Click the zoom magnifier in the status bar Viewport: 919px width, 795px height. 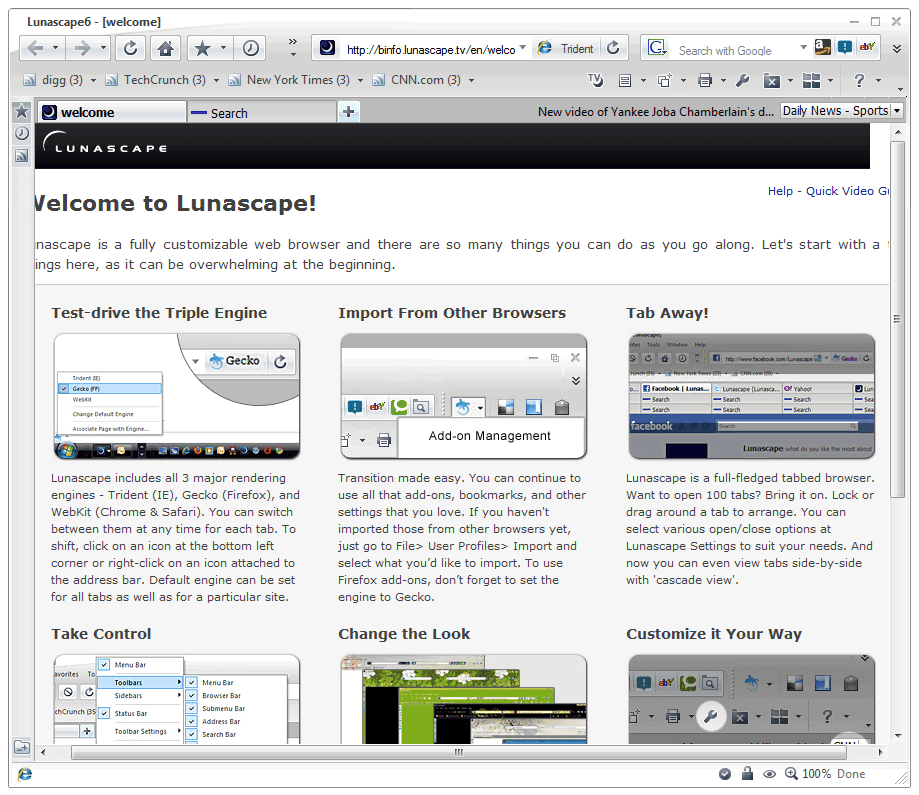(791, 774)
